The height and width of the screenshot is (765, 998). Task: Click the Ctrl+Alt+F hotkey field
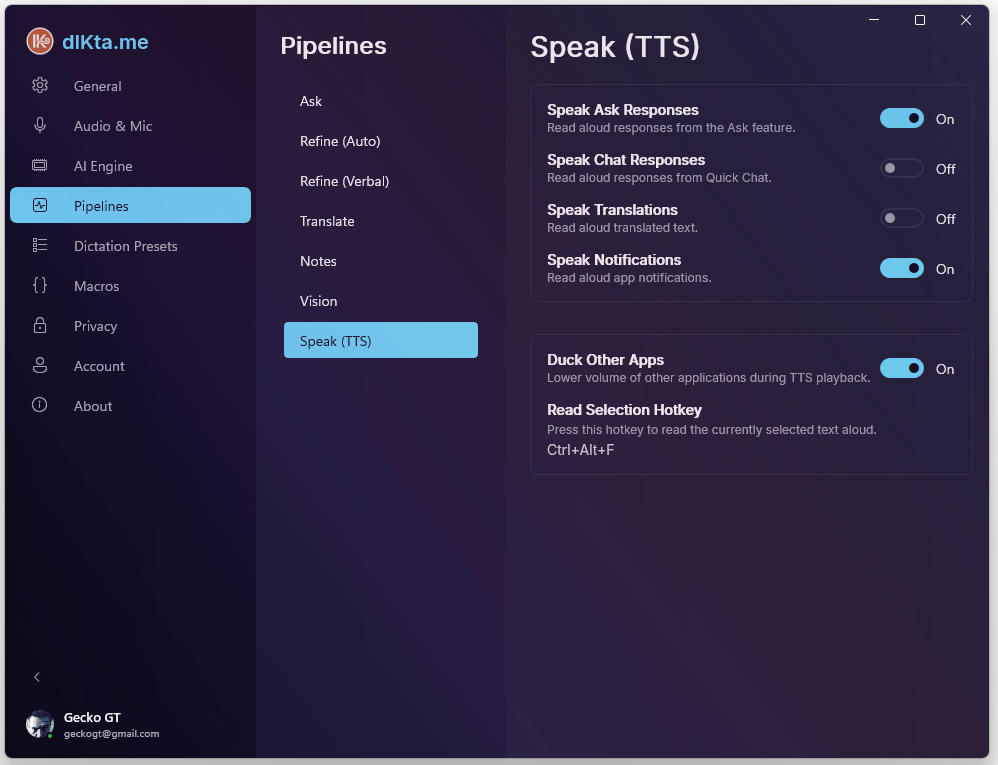click(581, 450)
